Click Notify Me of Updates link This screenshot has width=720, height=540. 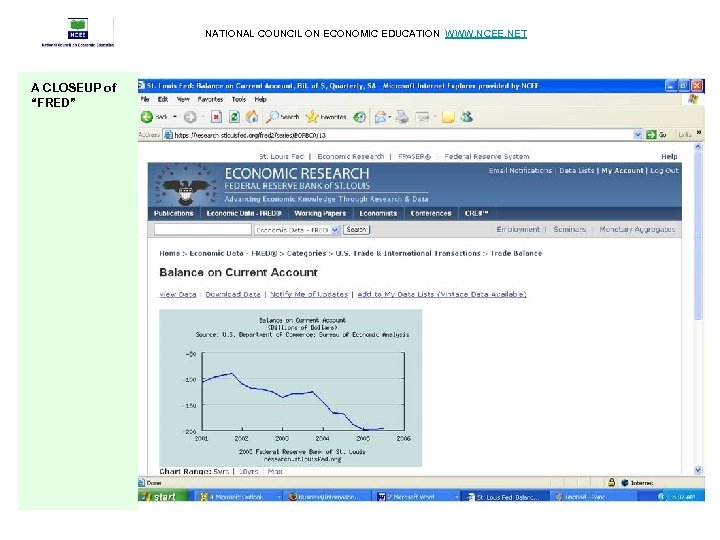click(309, 294)
